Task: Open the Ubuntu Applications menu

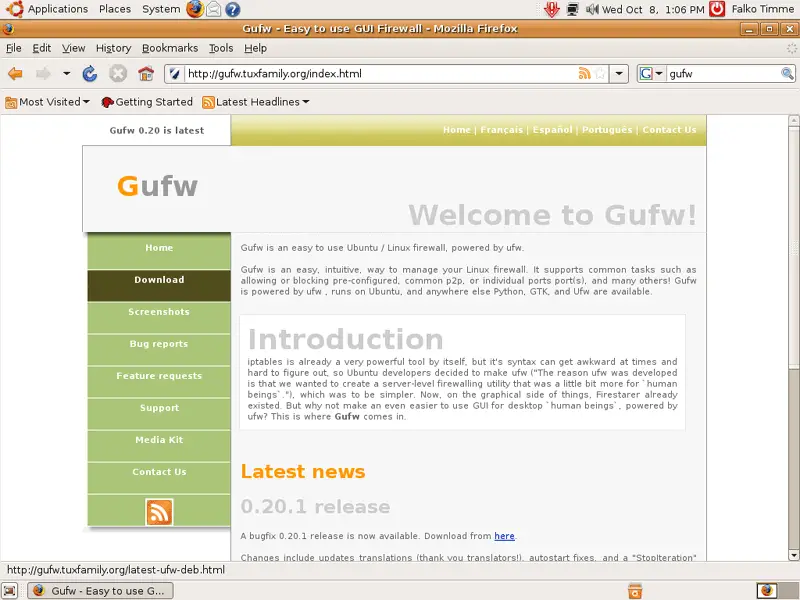Action: 47,9
